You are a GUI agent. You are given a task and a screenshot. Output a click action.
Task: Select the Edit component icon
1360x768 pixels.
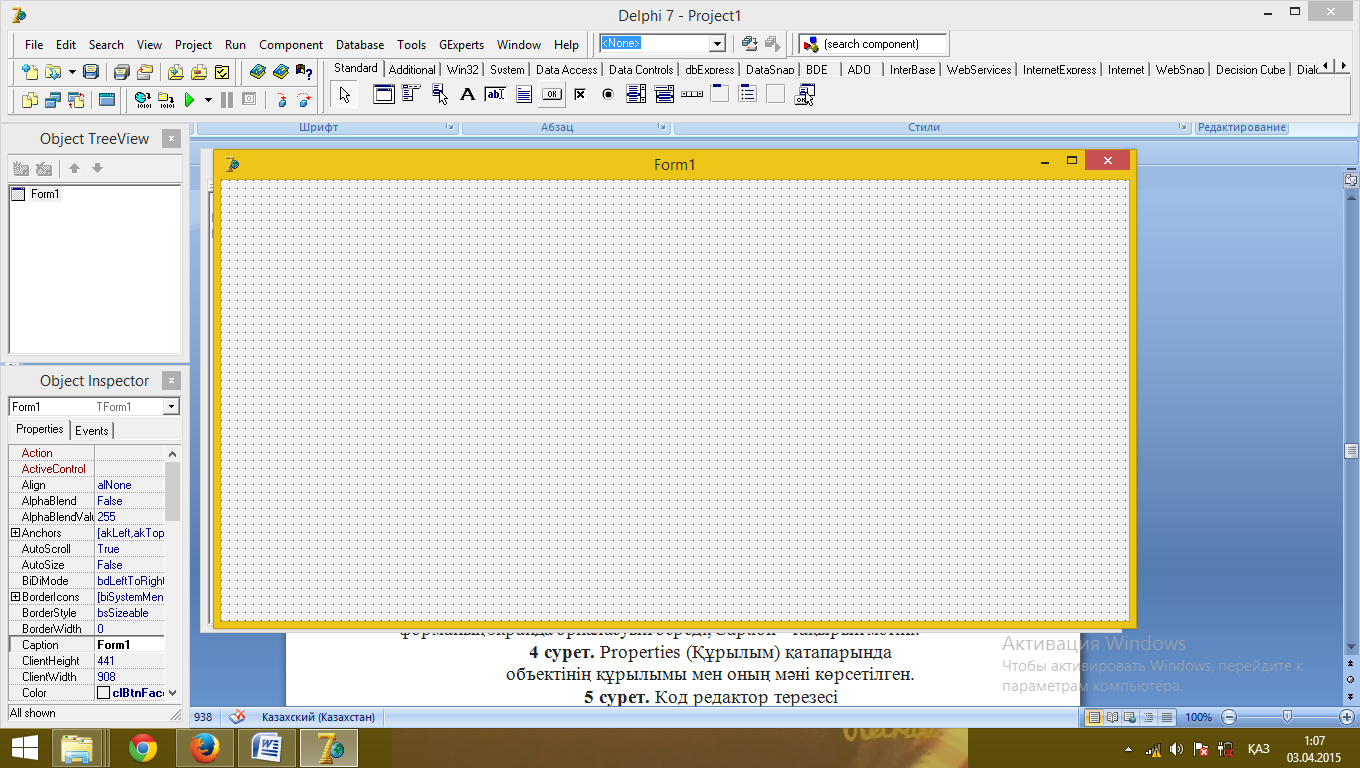pyautogui.click(x=495, y=95)
